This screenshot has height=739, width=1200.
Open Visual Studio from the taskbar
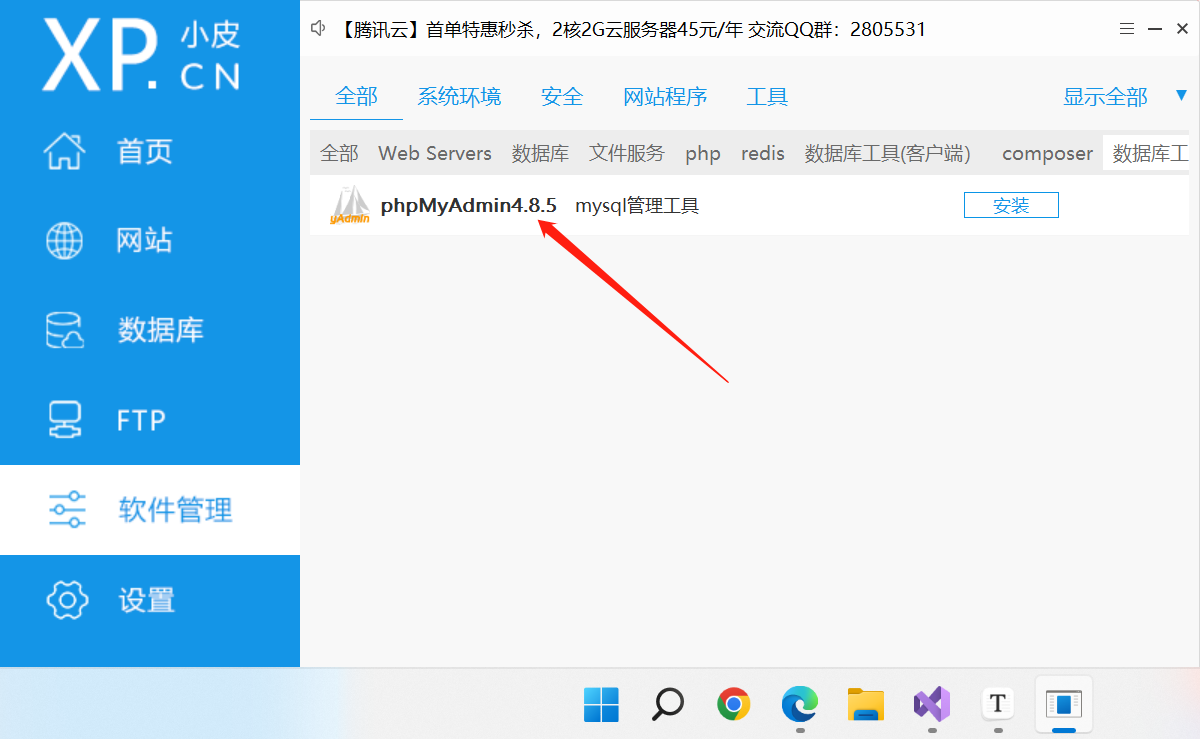tap(931, 705)
